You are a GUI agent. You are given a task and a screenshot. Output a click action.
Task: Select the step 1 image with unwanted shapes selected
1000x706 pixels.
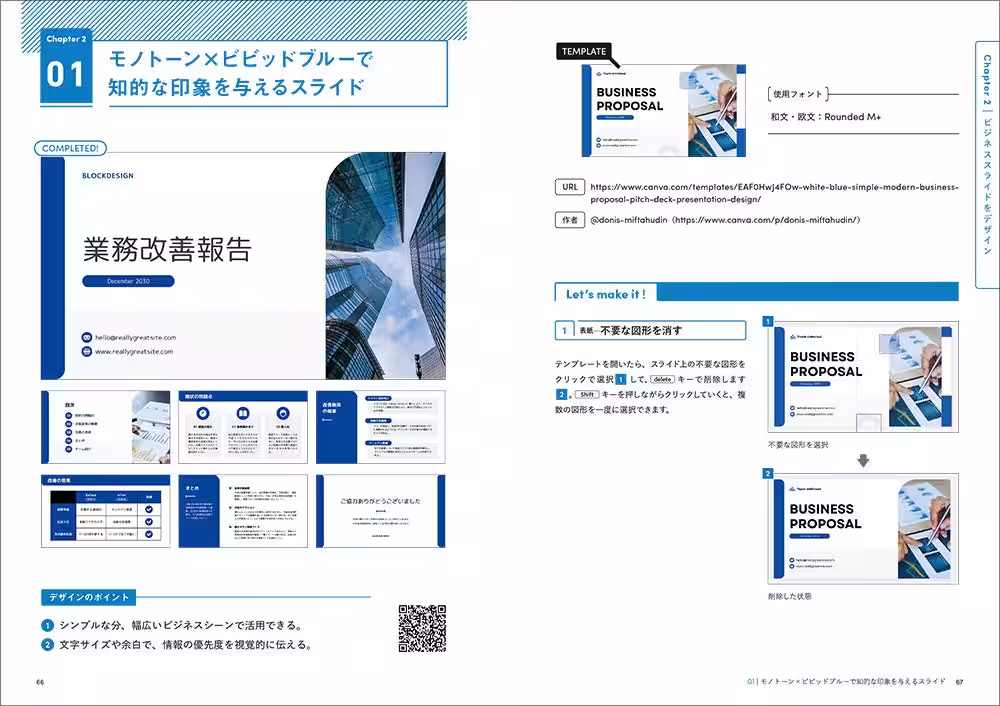click(x=863, y=376)
